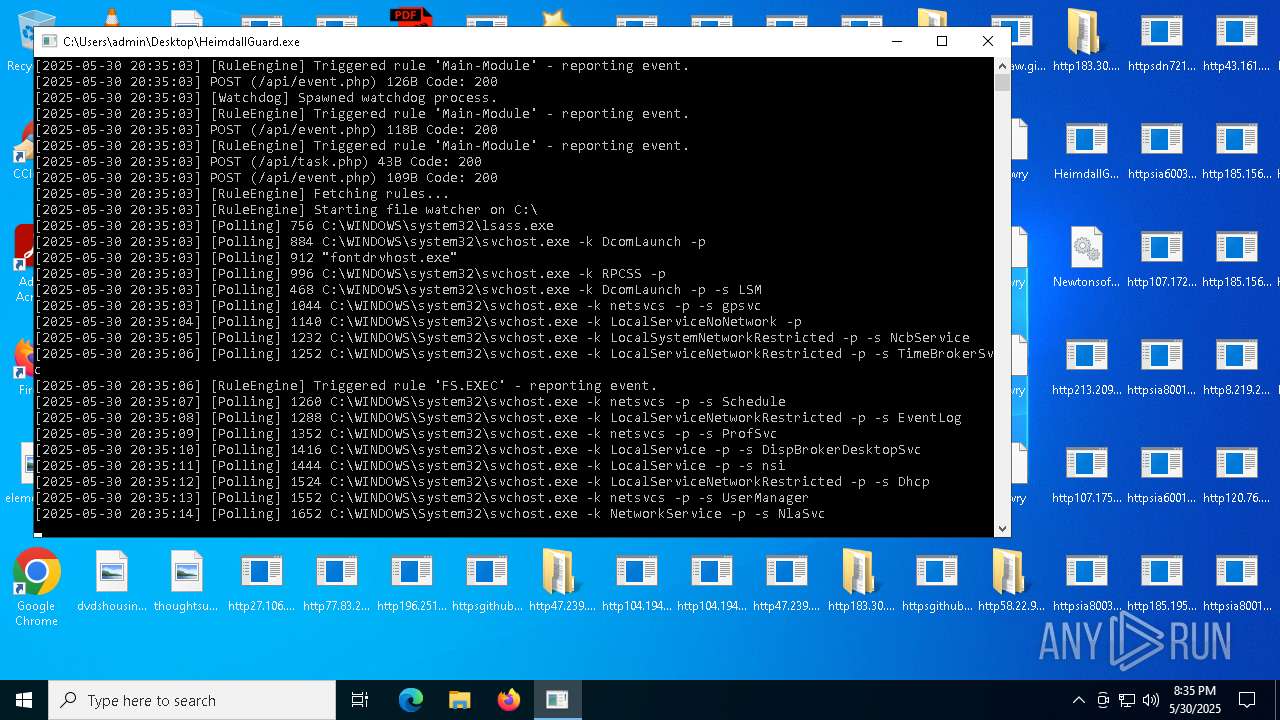Viewport: 1280px width, 720px height.
Task: Click the polling line for EventLog 1280
Action: coord(498,418)
